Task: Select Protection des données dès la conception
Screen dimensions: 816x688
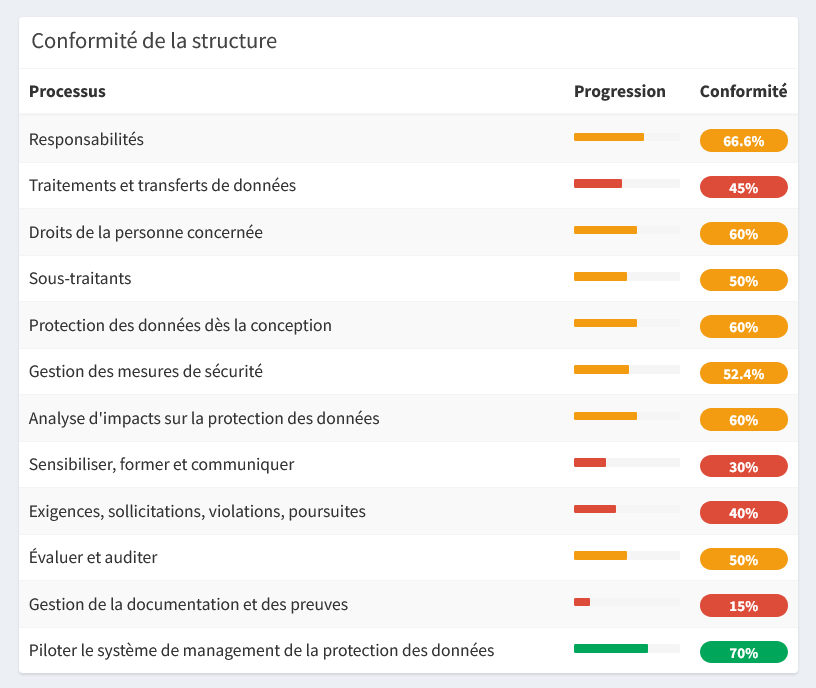Action: [180, 325]
